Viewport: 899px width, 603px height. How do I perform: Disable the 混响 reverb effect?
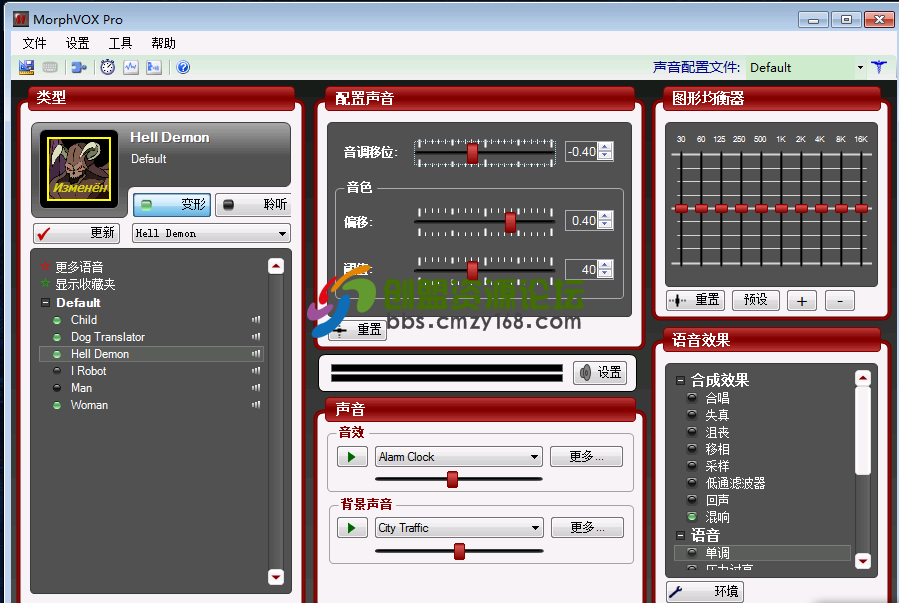[692, 517]
